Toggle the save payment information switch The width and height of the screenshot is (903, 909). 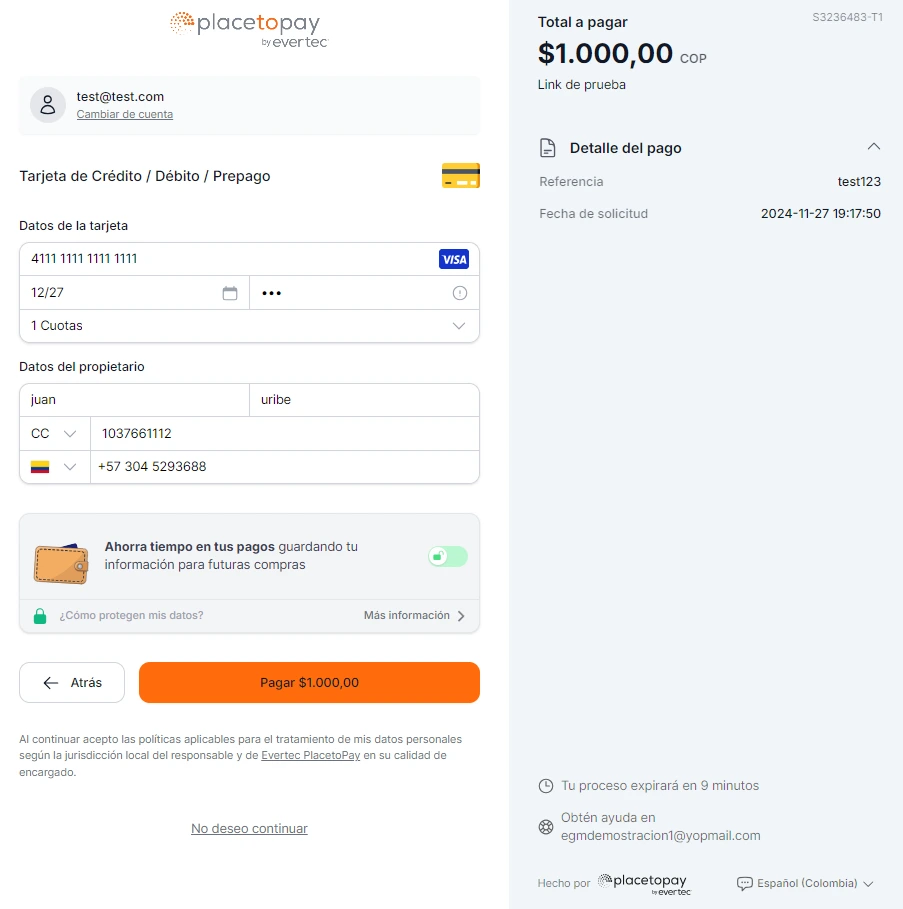448,557
